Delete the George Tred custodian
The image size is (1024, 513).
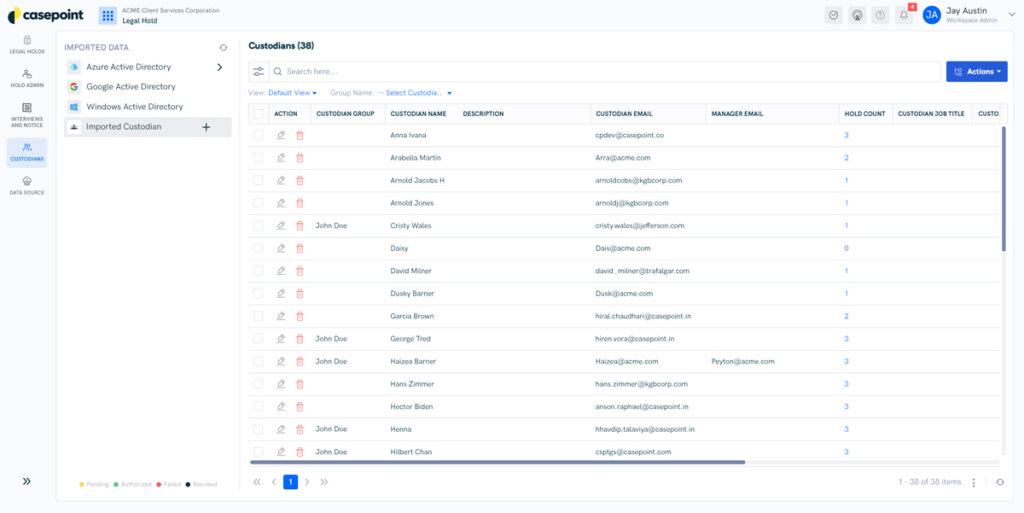click(x=300, y=339)
